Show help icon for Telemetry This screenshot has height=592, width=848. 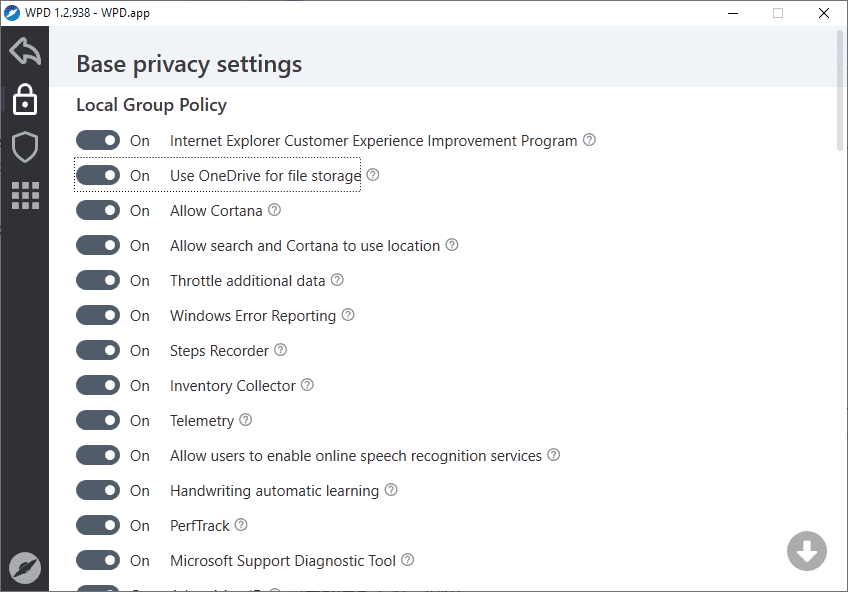[246, 420]
